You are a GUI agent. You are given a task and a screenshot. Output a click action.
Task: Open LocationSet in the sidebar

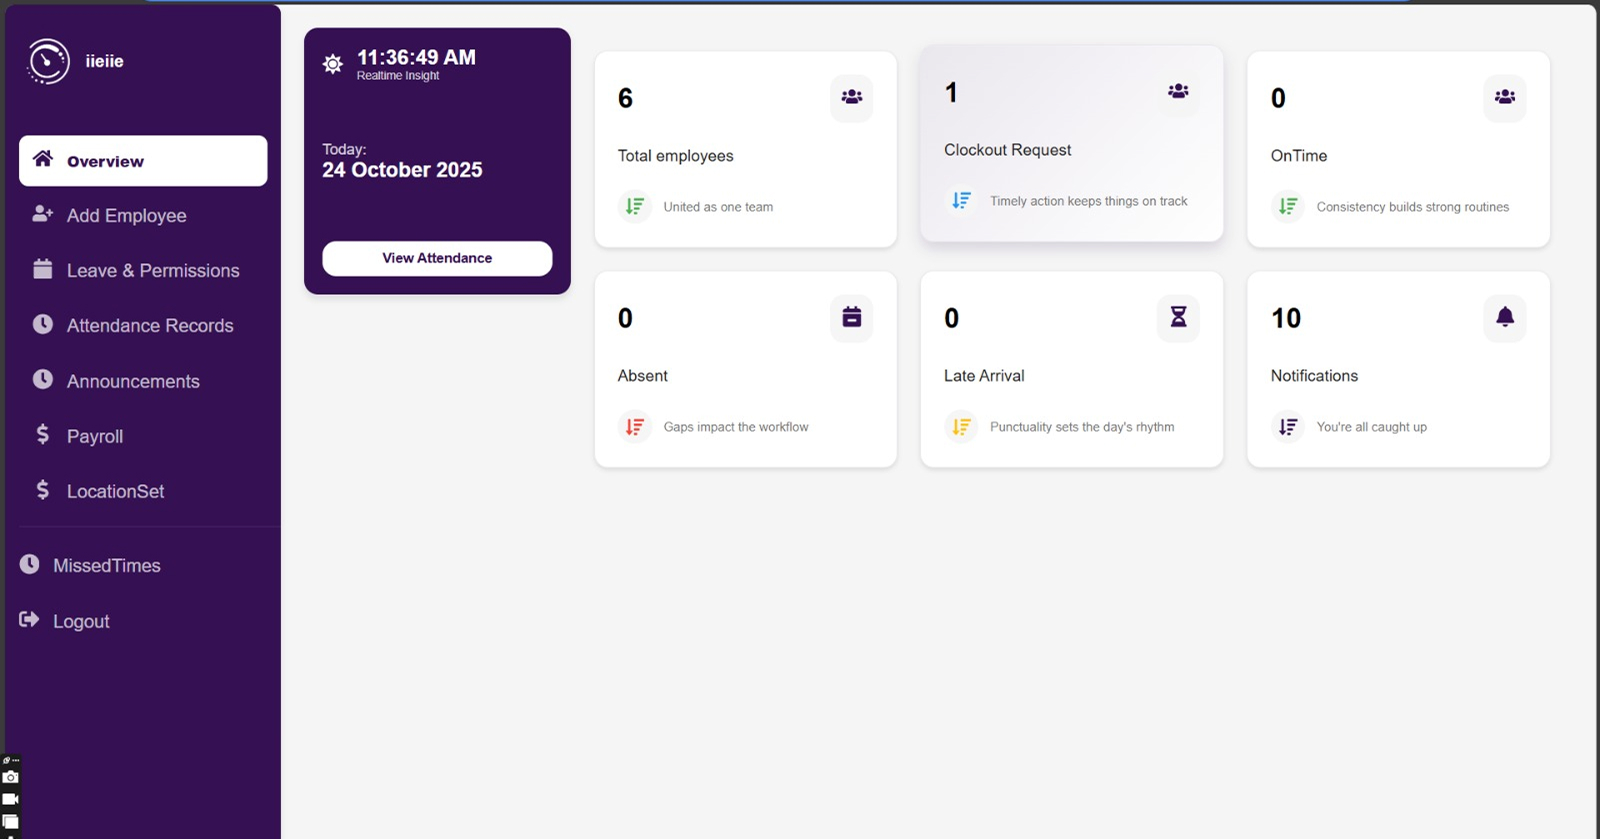coord(115,491)
